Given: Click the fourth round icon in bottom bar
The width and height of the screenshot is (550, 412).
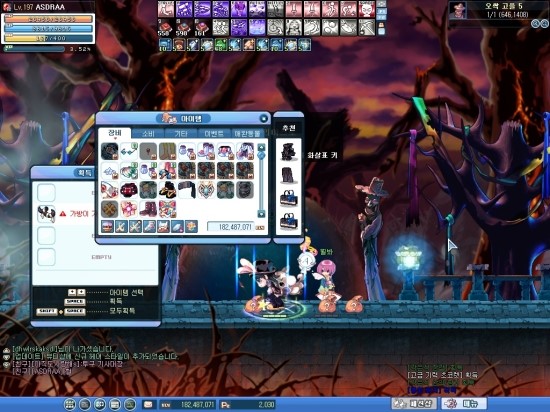Looking at the screenshot, I should (115, 405).
